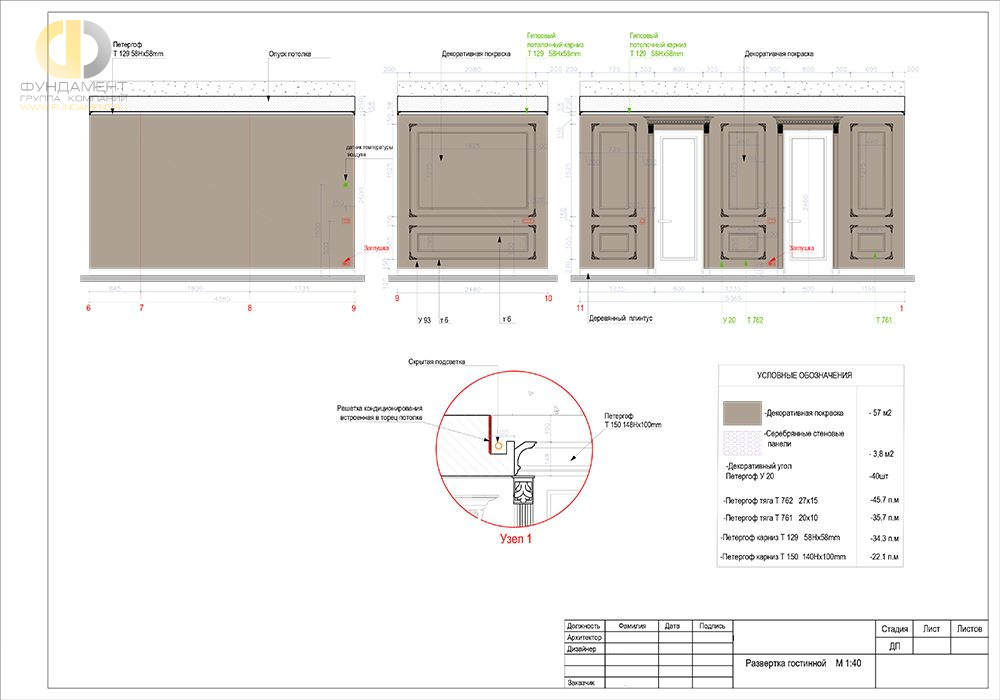The width and height of the screenshot is (1000, 700).
Task: Click the red axis number 7
Action: click(142, 308)
